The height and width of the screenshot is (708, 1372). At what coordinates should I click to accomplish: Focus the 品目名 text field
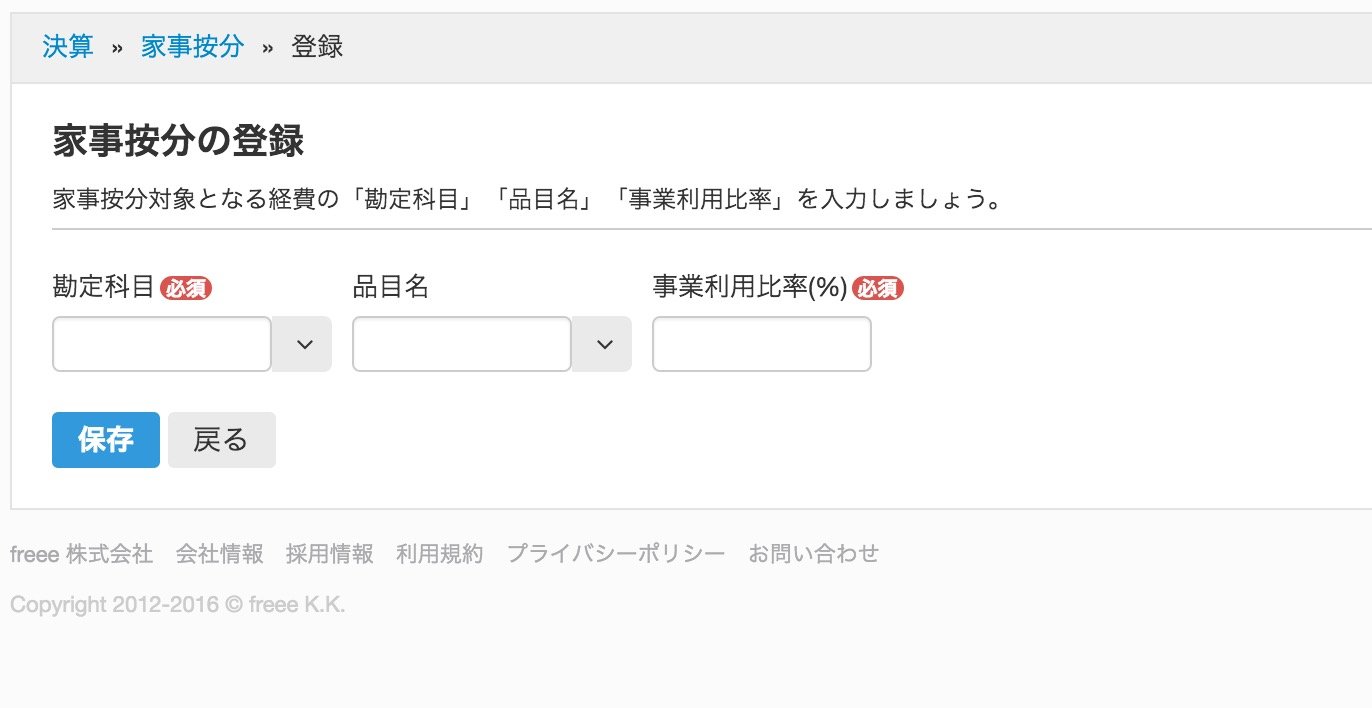click(x=462, y=344)
